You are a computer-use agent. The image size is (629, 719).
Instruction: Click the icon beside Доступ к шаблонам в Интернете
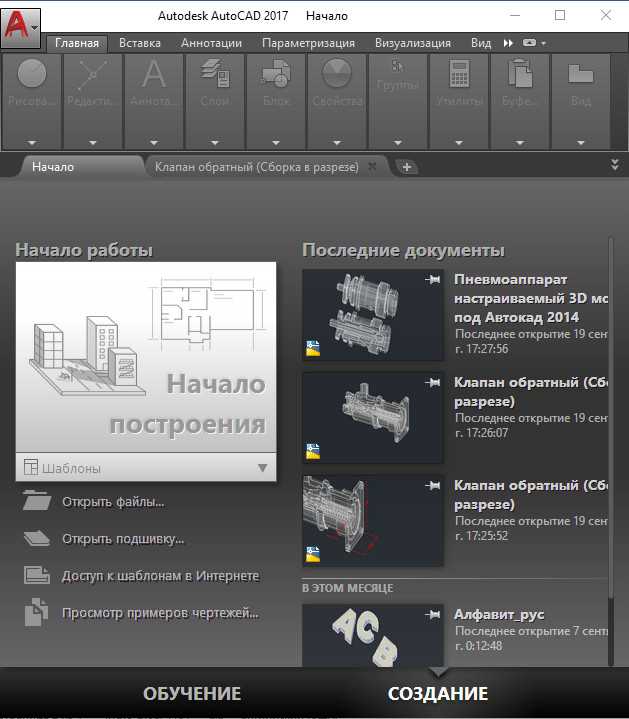[x=37, y=575]
